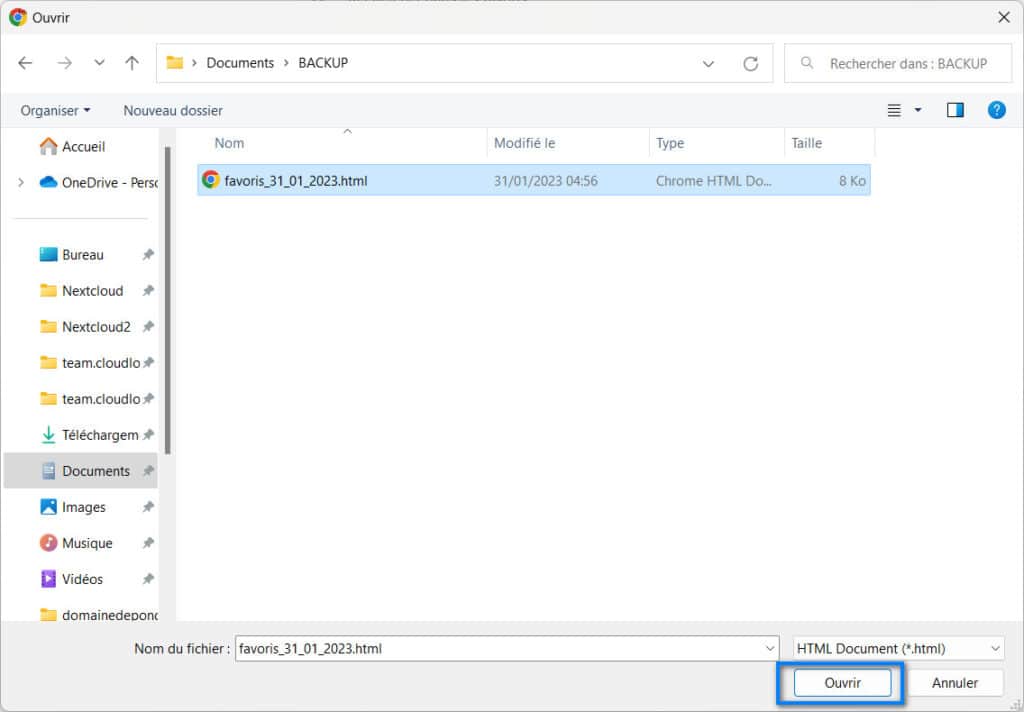Refresh the BACKUP folder view
Image resolution: width=1024 pixels, height=712 pixels.
(x=750, y=64)
